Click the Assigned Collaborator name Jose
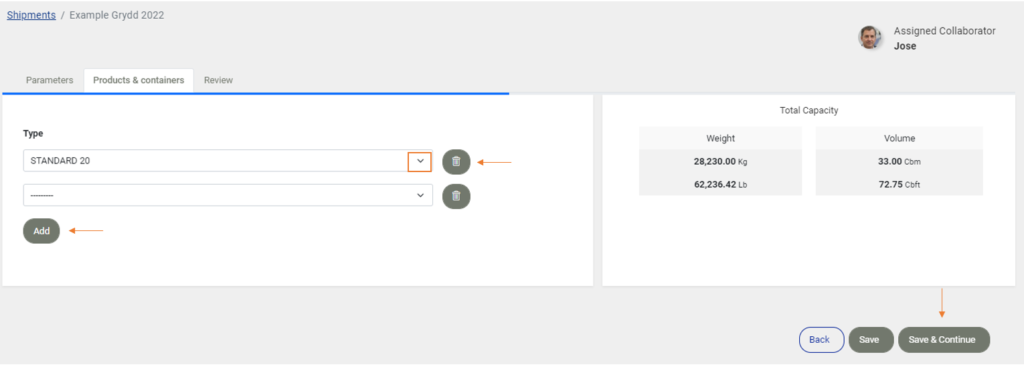Screen dimensions: 1024x371 [904, 46]
